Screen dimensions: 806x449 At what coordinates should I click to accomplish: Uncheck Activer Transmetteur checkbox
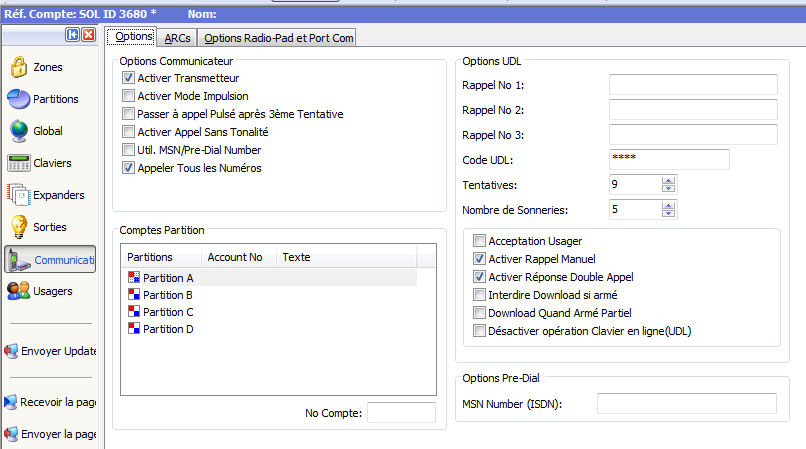128,78
